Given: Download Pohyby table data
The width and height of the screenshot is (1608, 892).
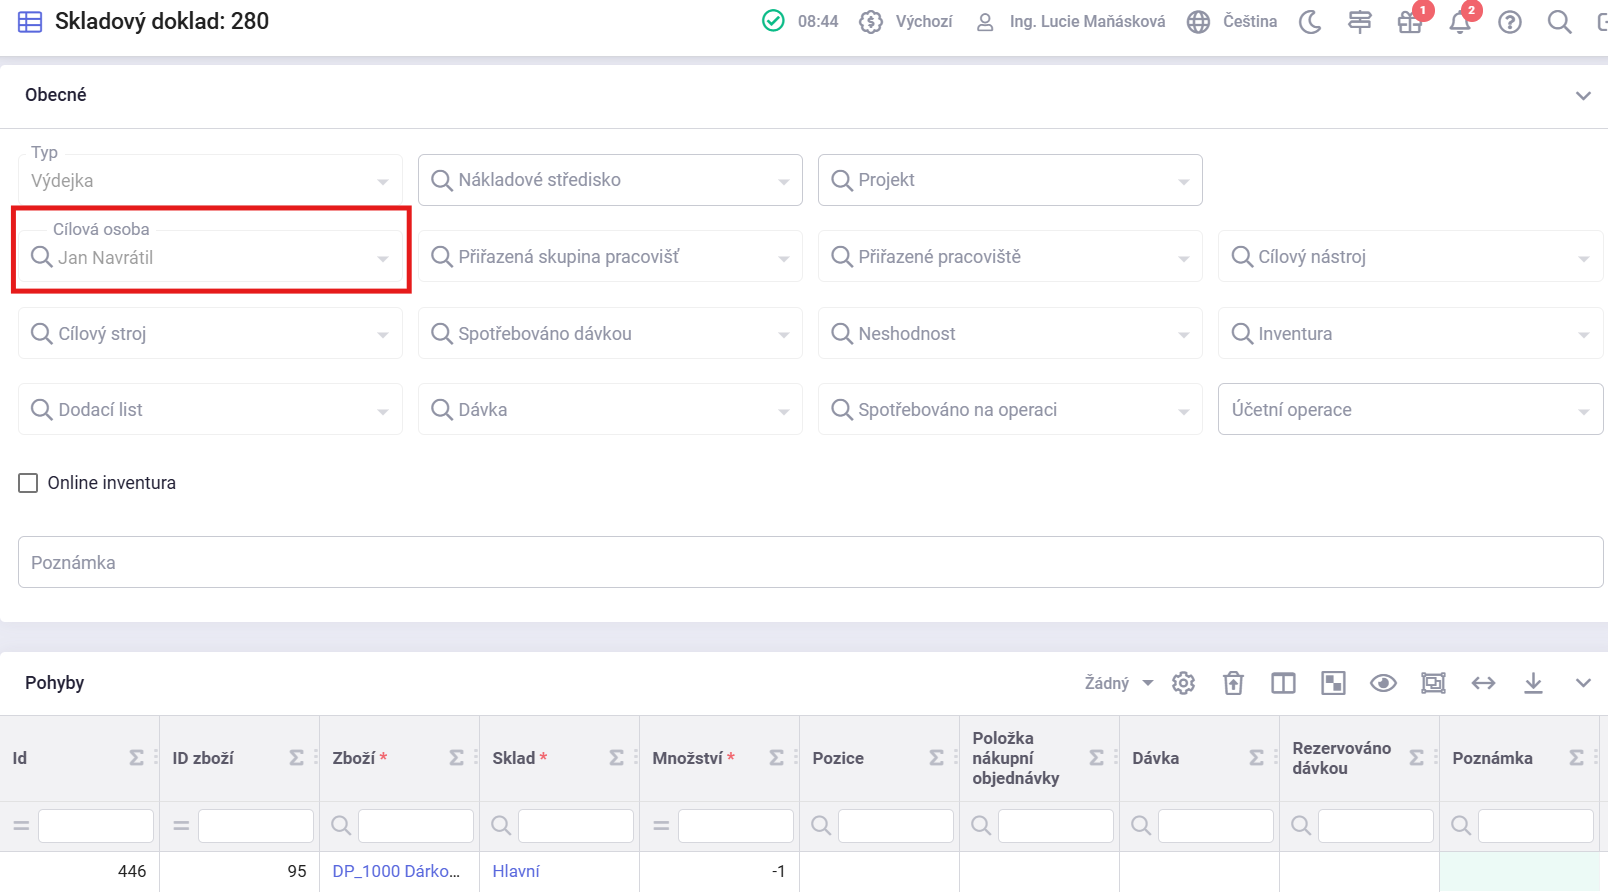Looking at the screenshot, I should click(x=1533, y=683).
